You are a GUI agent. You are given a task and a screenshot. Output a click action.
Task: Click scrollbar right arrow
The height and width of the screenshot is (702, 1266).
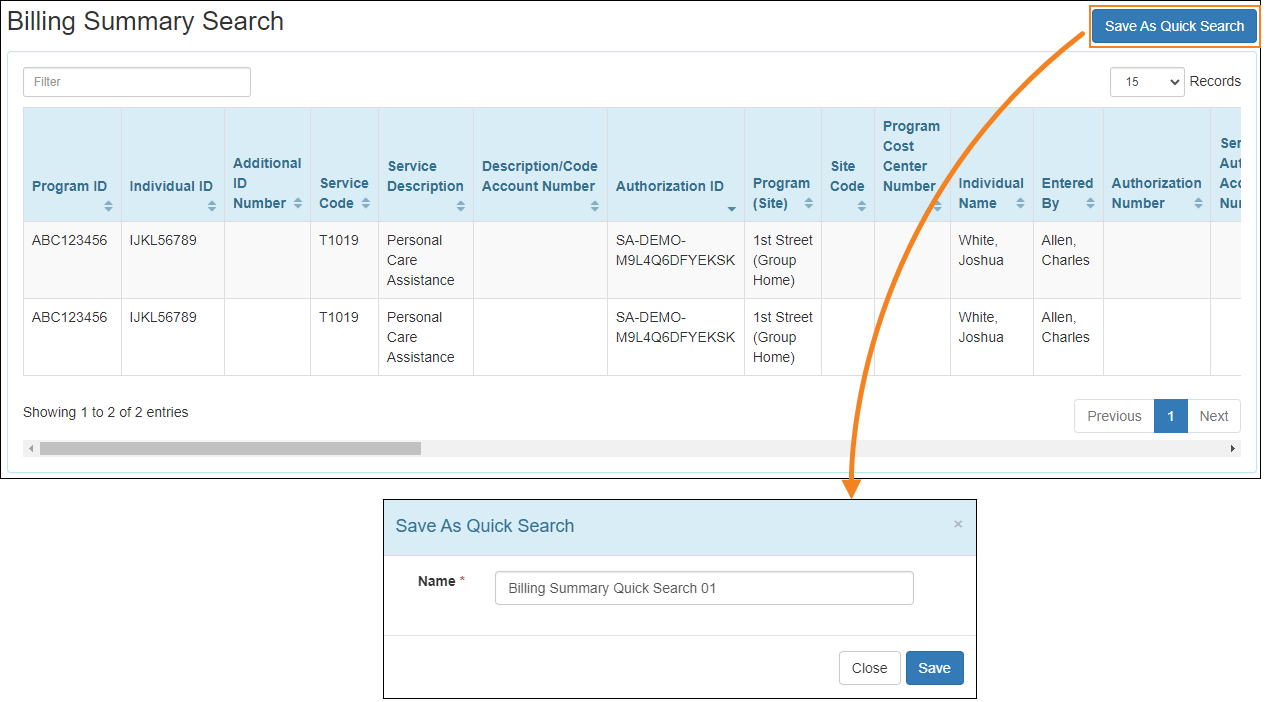(1233, 449)
